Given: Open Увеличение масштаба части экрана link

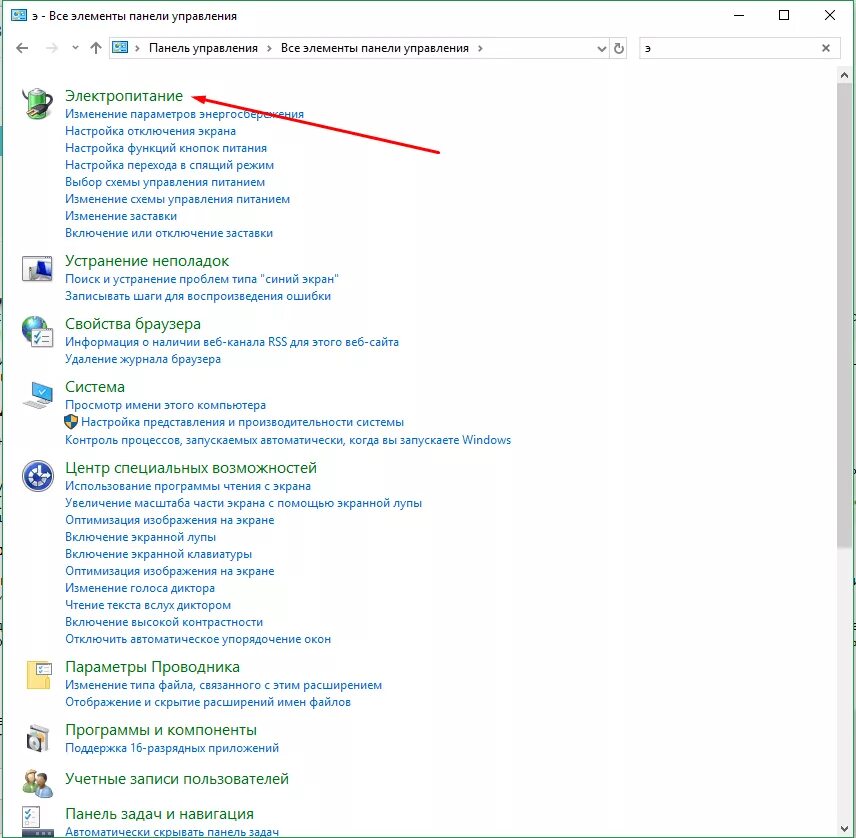Looking at the screenshot, I should click(243, 503).
